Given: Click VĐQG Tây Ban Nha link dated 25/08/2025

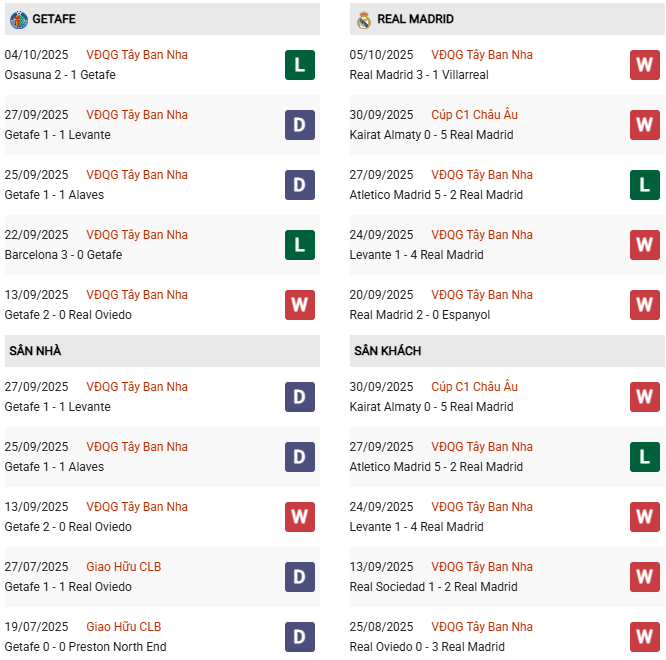Looking at the screenshot, I should [x=482, y=627].
